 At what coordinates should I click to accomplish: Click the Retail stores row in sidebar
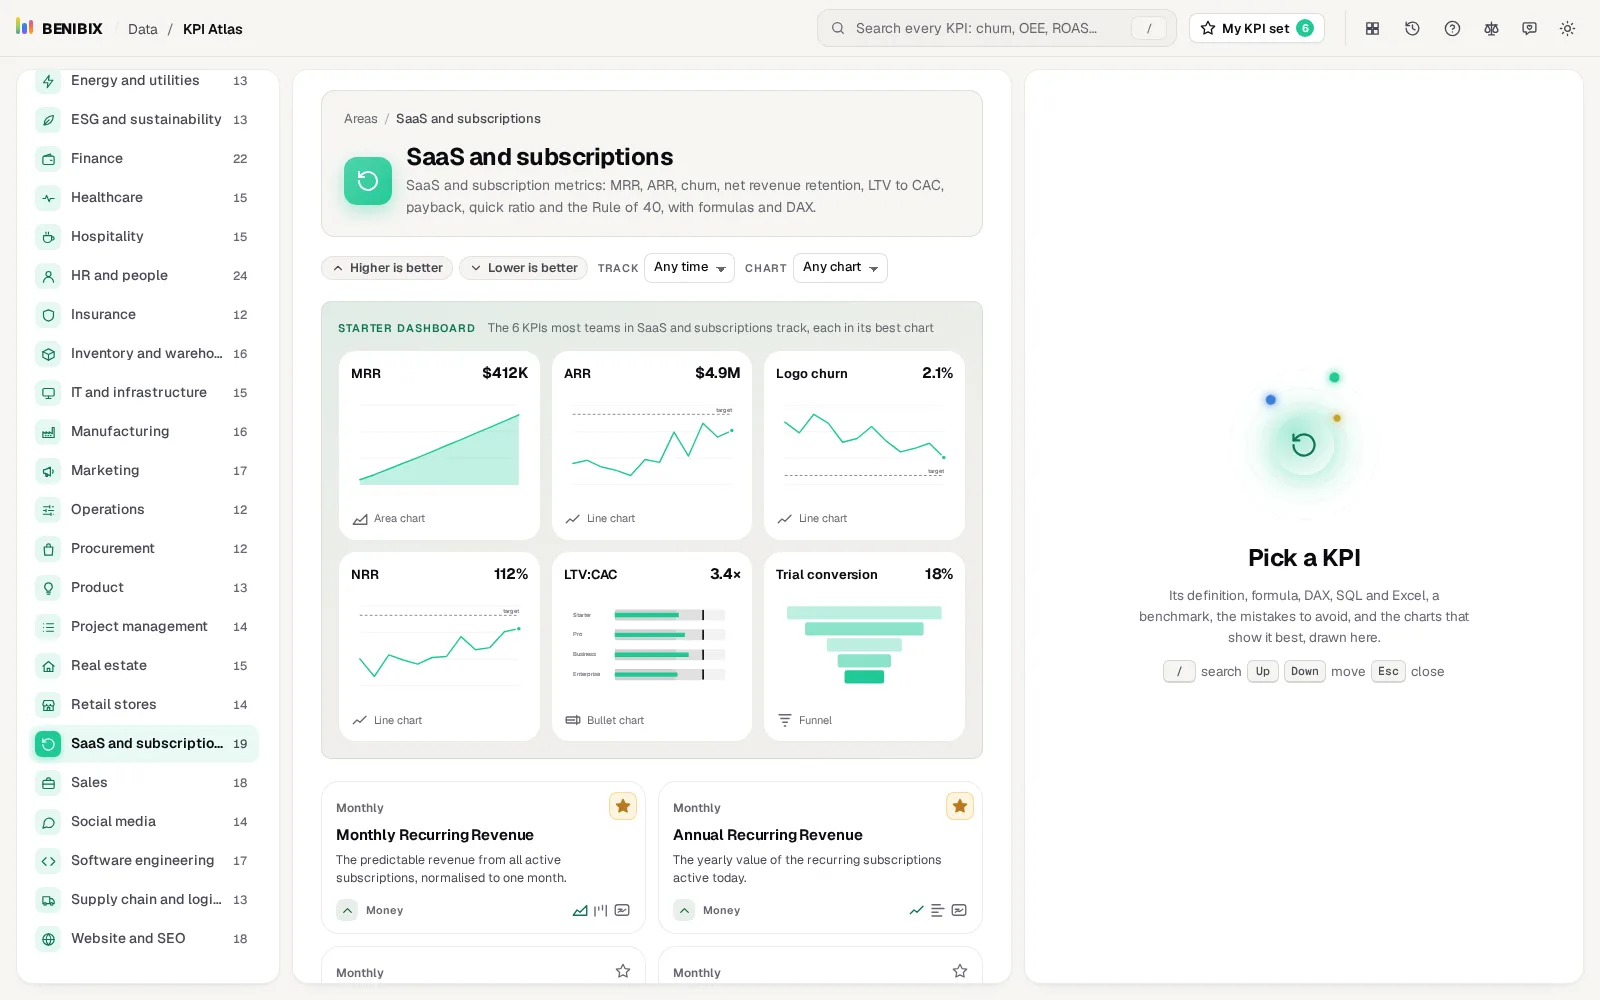click(x=144, y=705)
